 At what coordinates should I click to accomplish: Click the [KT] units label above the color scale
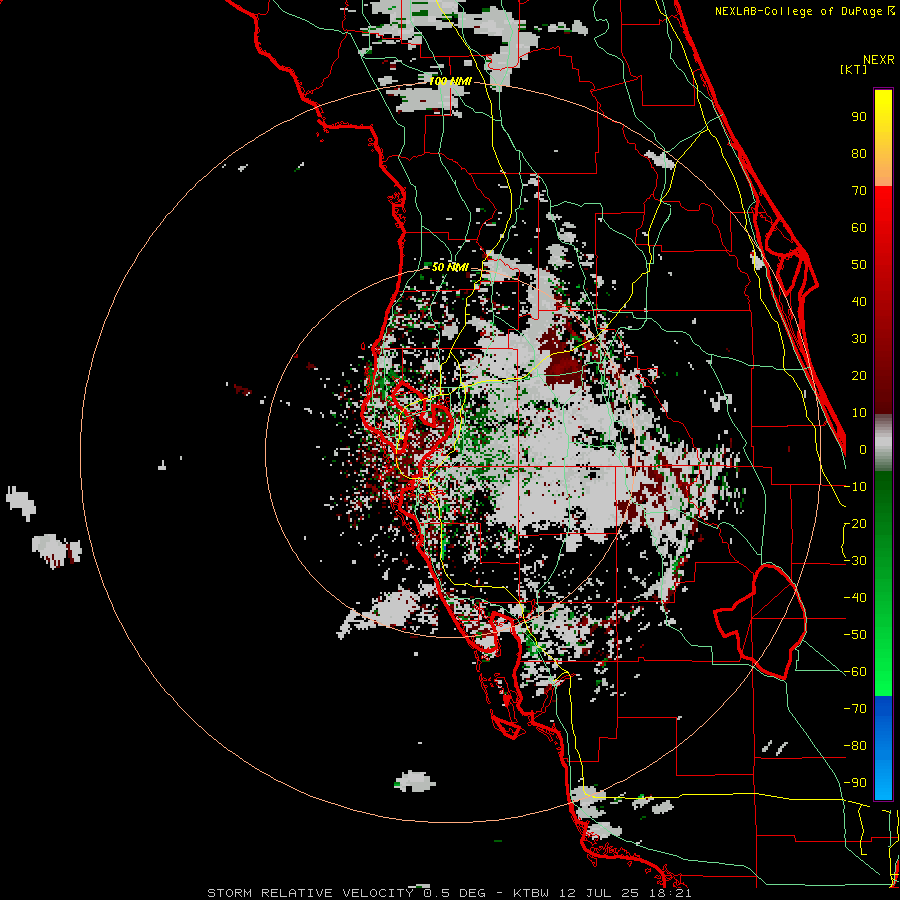point(854,69)
